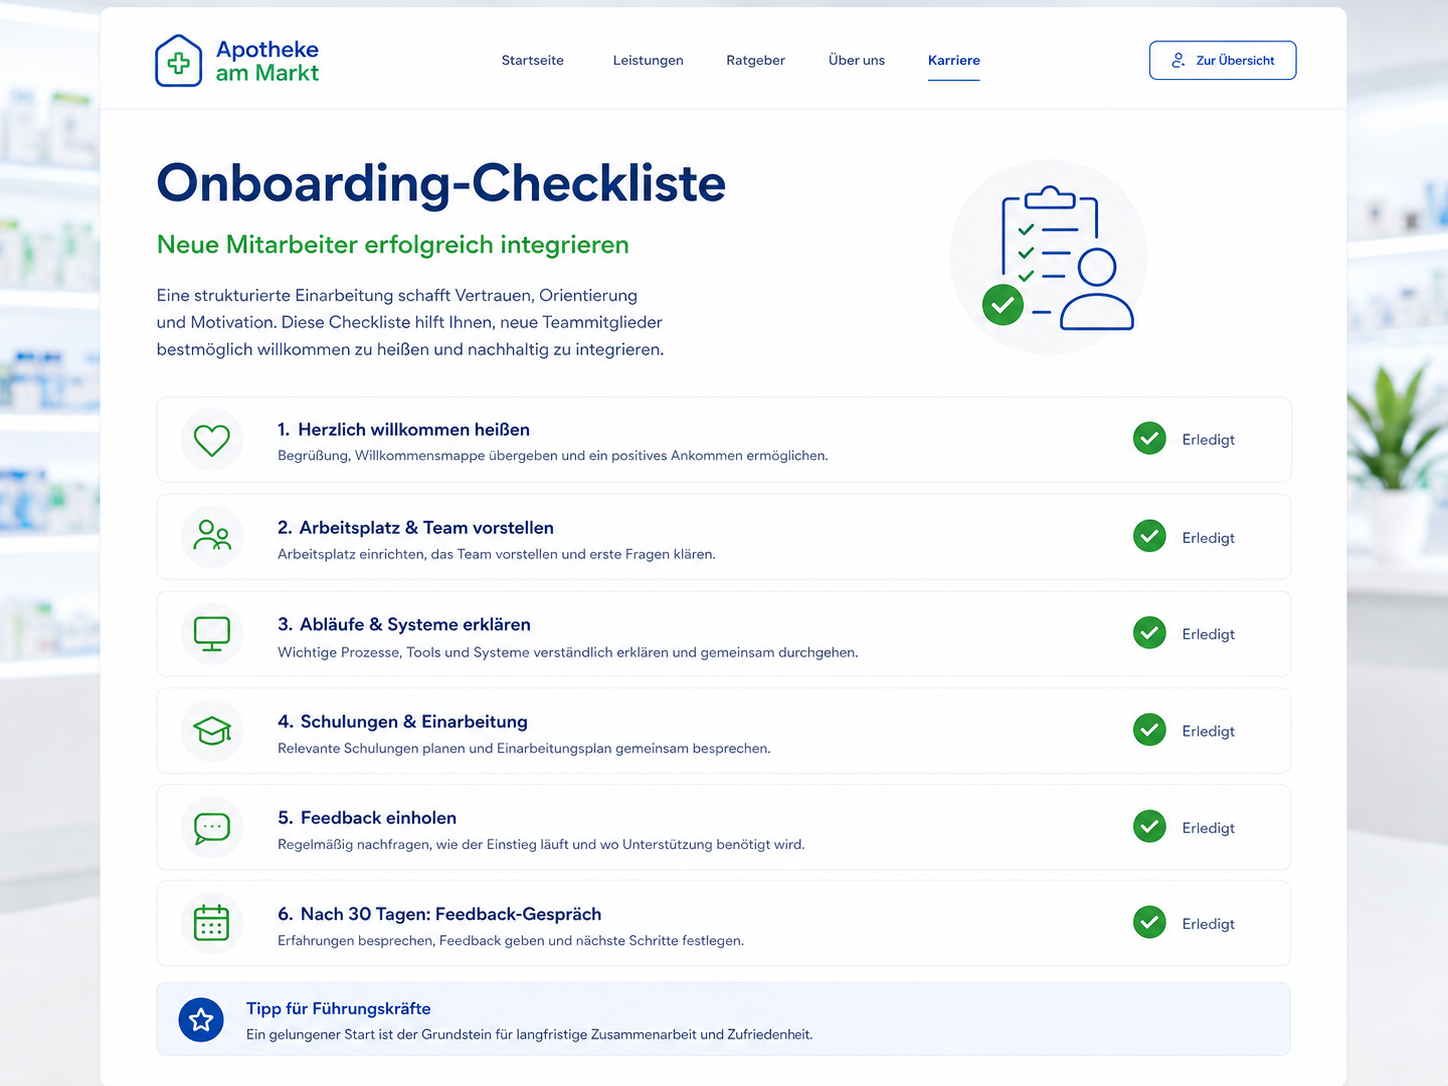
Task: Click description starting Erfahrungen besprechen, Feedback geben
Action: pyautogui.click(x=511, y=940)
